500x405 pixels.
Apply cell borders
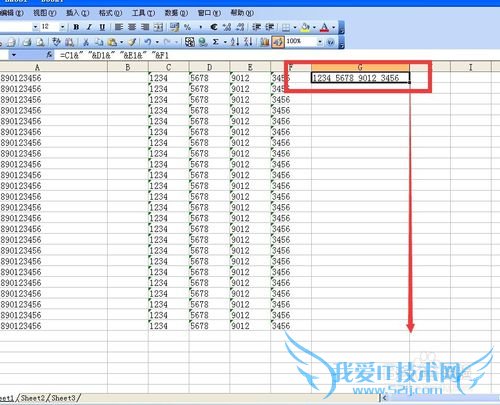[x=286, y=27]
